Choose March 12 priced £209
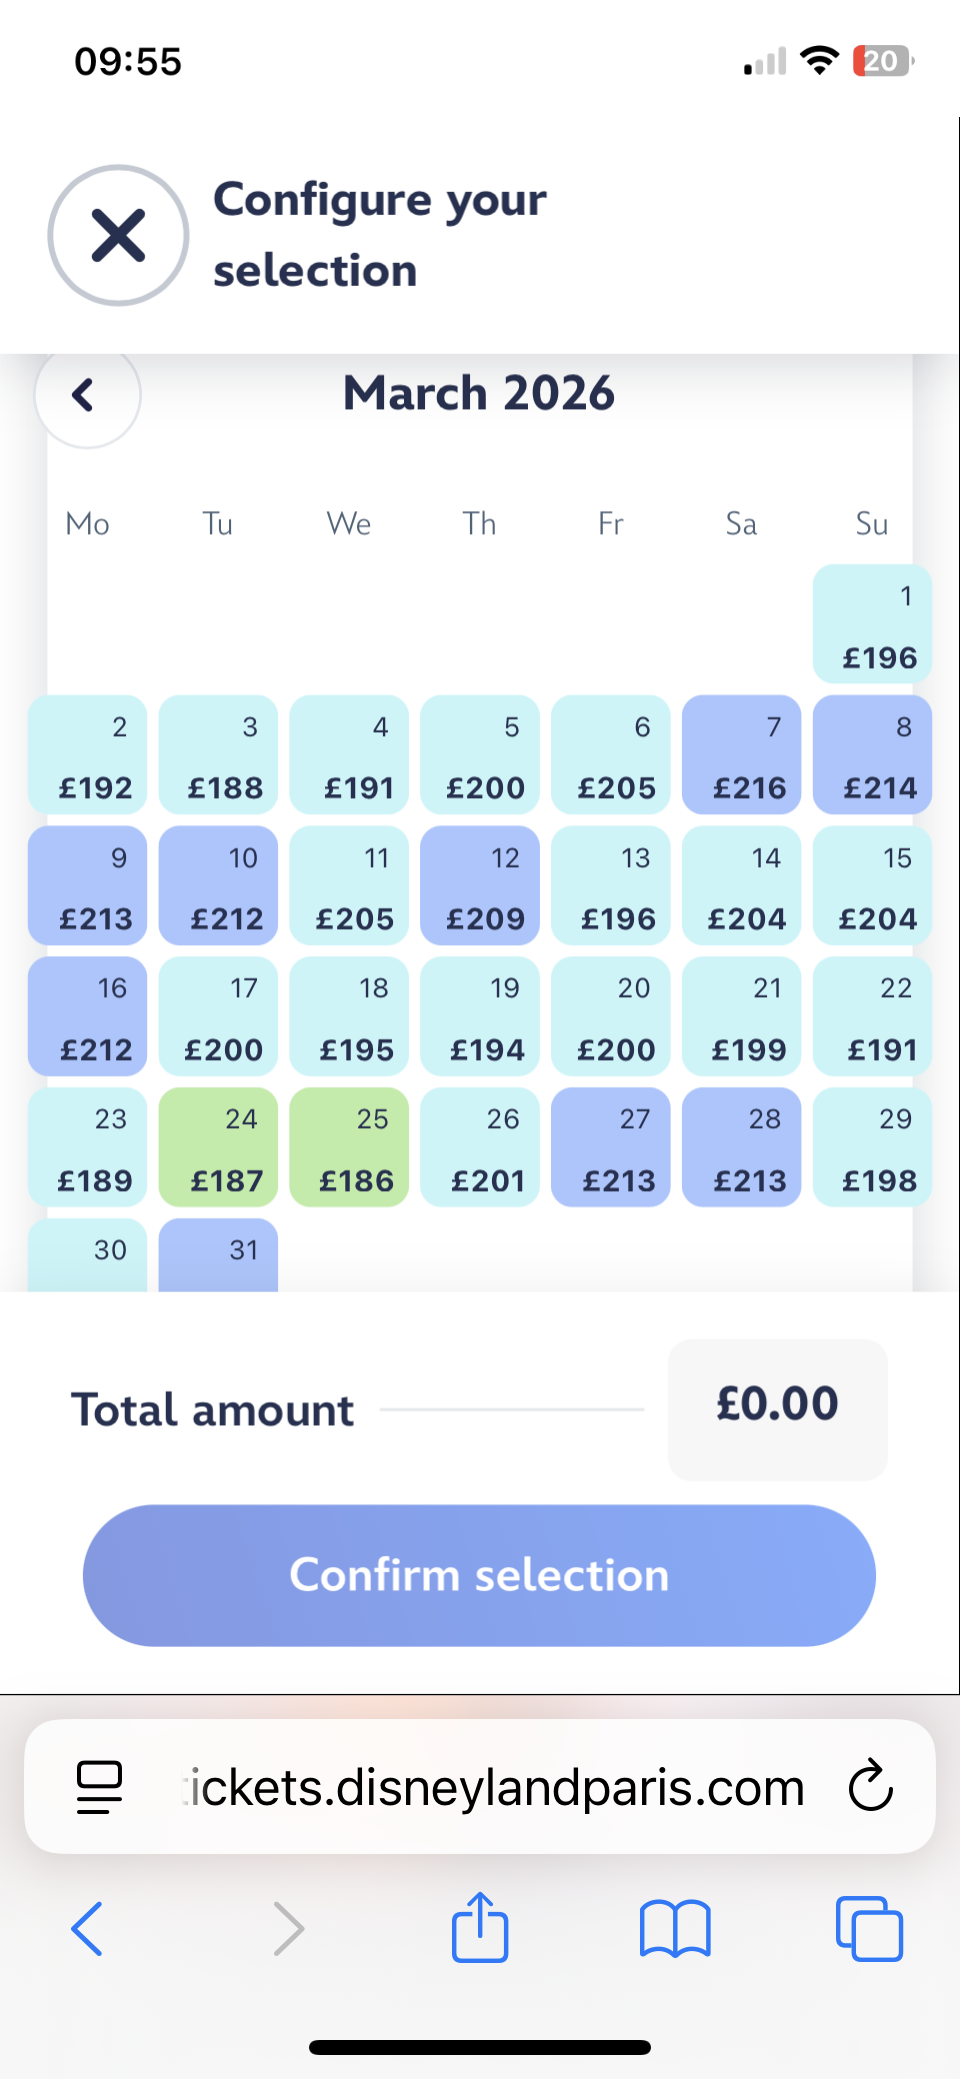Screen dimensions: 960x2079 point(480,885)
